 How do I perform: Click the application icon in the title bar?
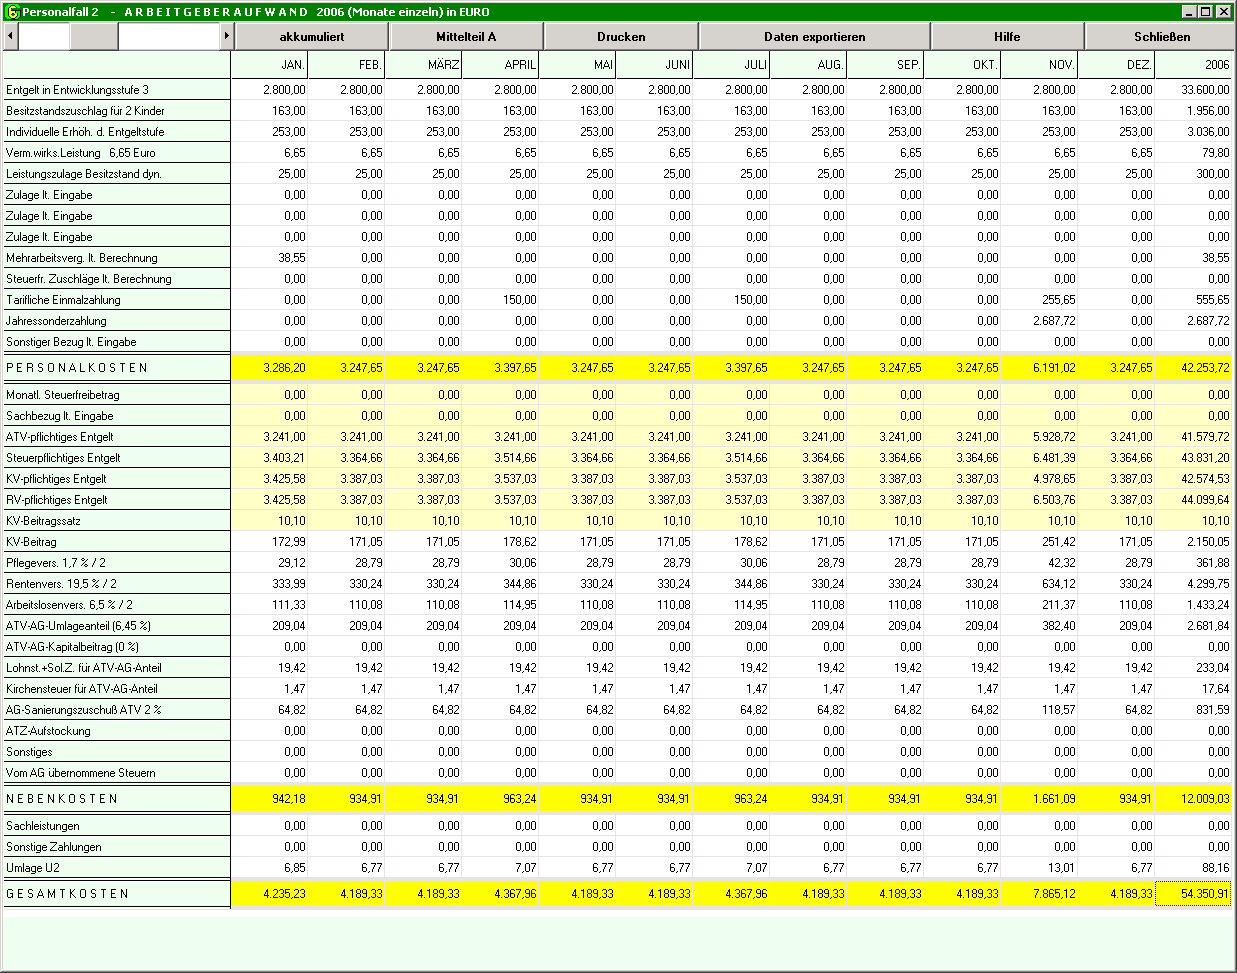click(x=12, y=12)
